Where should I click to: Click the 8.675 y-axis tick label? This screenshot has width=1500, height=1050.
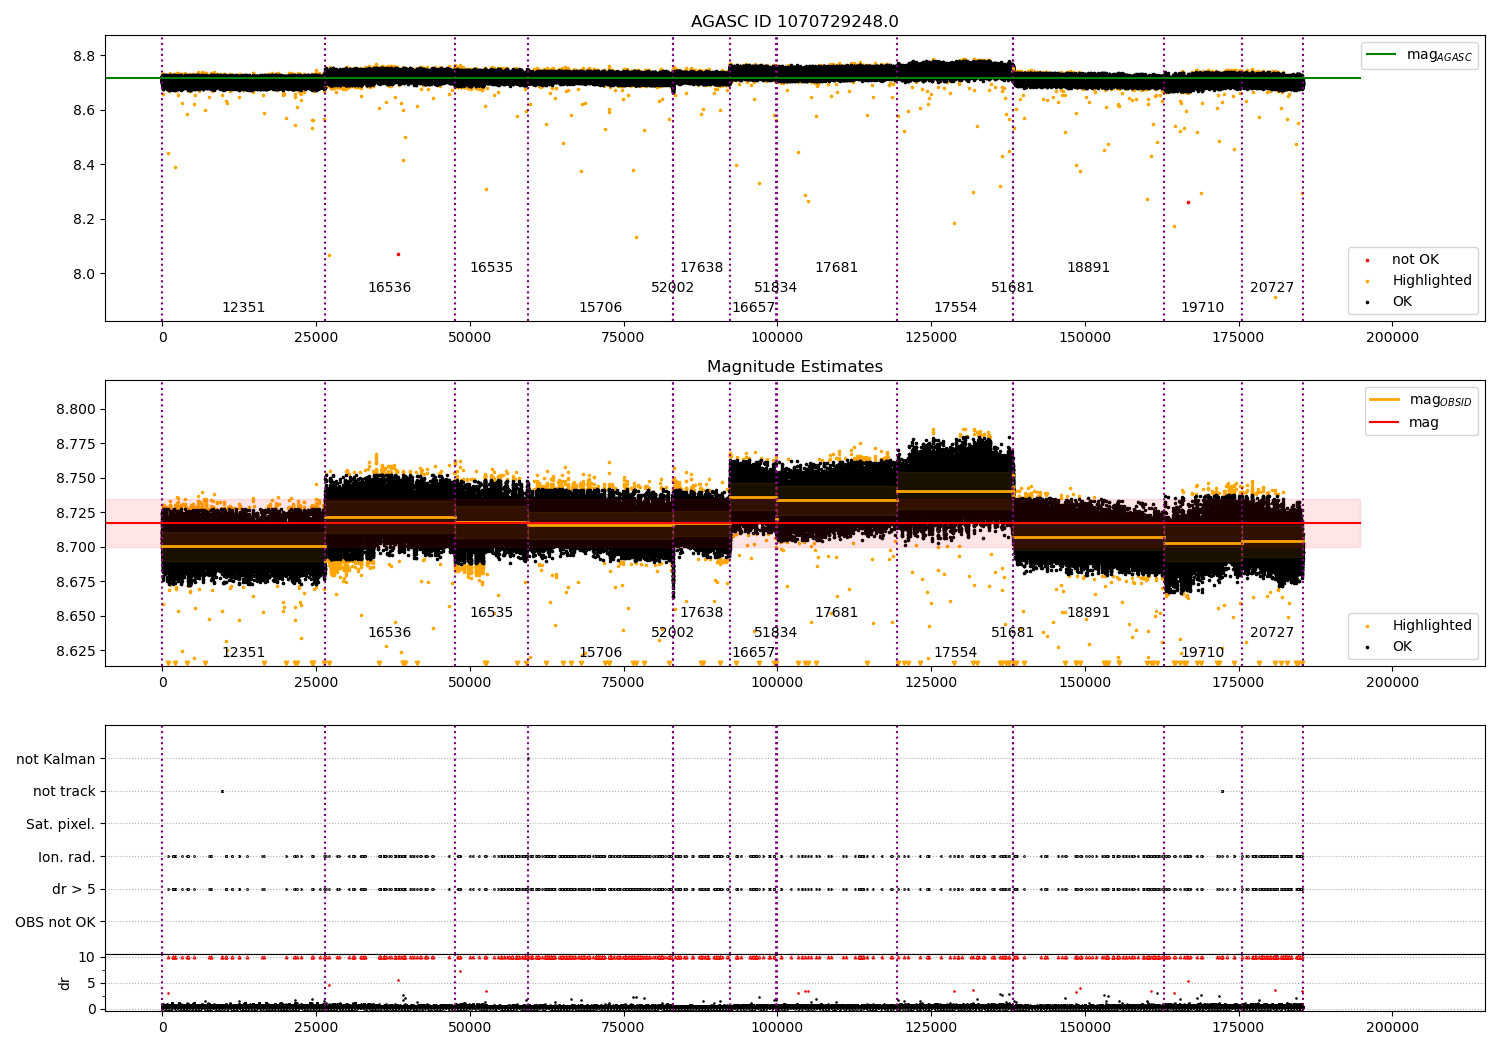76,582
